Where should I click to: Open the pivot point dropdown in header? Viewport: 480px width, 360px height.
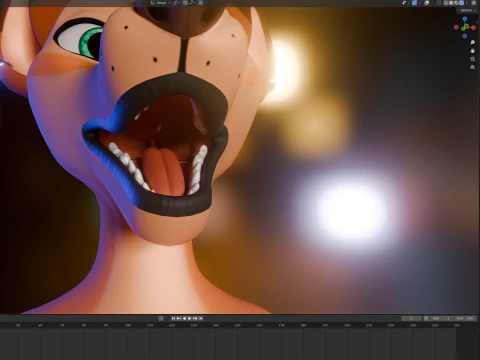(x=177, y=3)
